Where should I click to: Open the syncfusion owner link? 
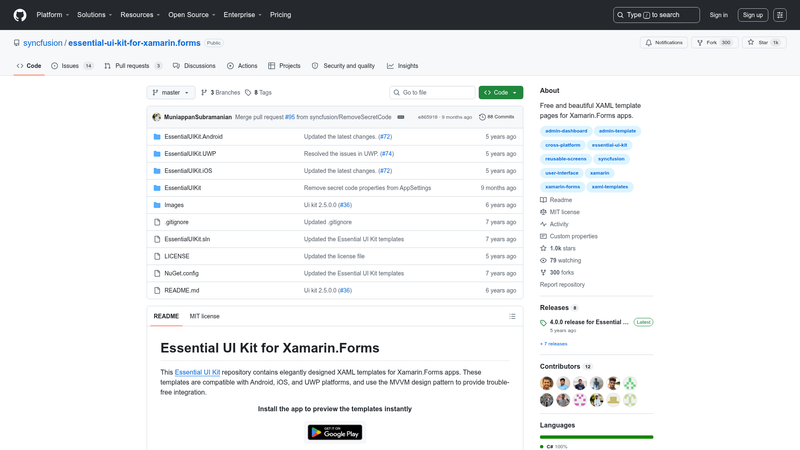point(43,43)
